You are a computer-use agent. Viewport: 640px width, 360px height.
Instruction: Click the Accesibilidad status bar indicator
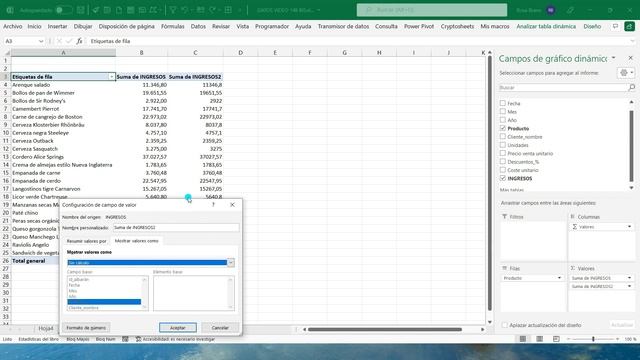tap(175, 339)
